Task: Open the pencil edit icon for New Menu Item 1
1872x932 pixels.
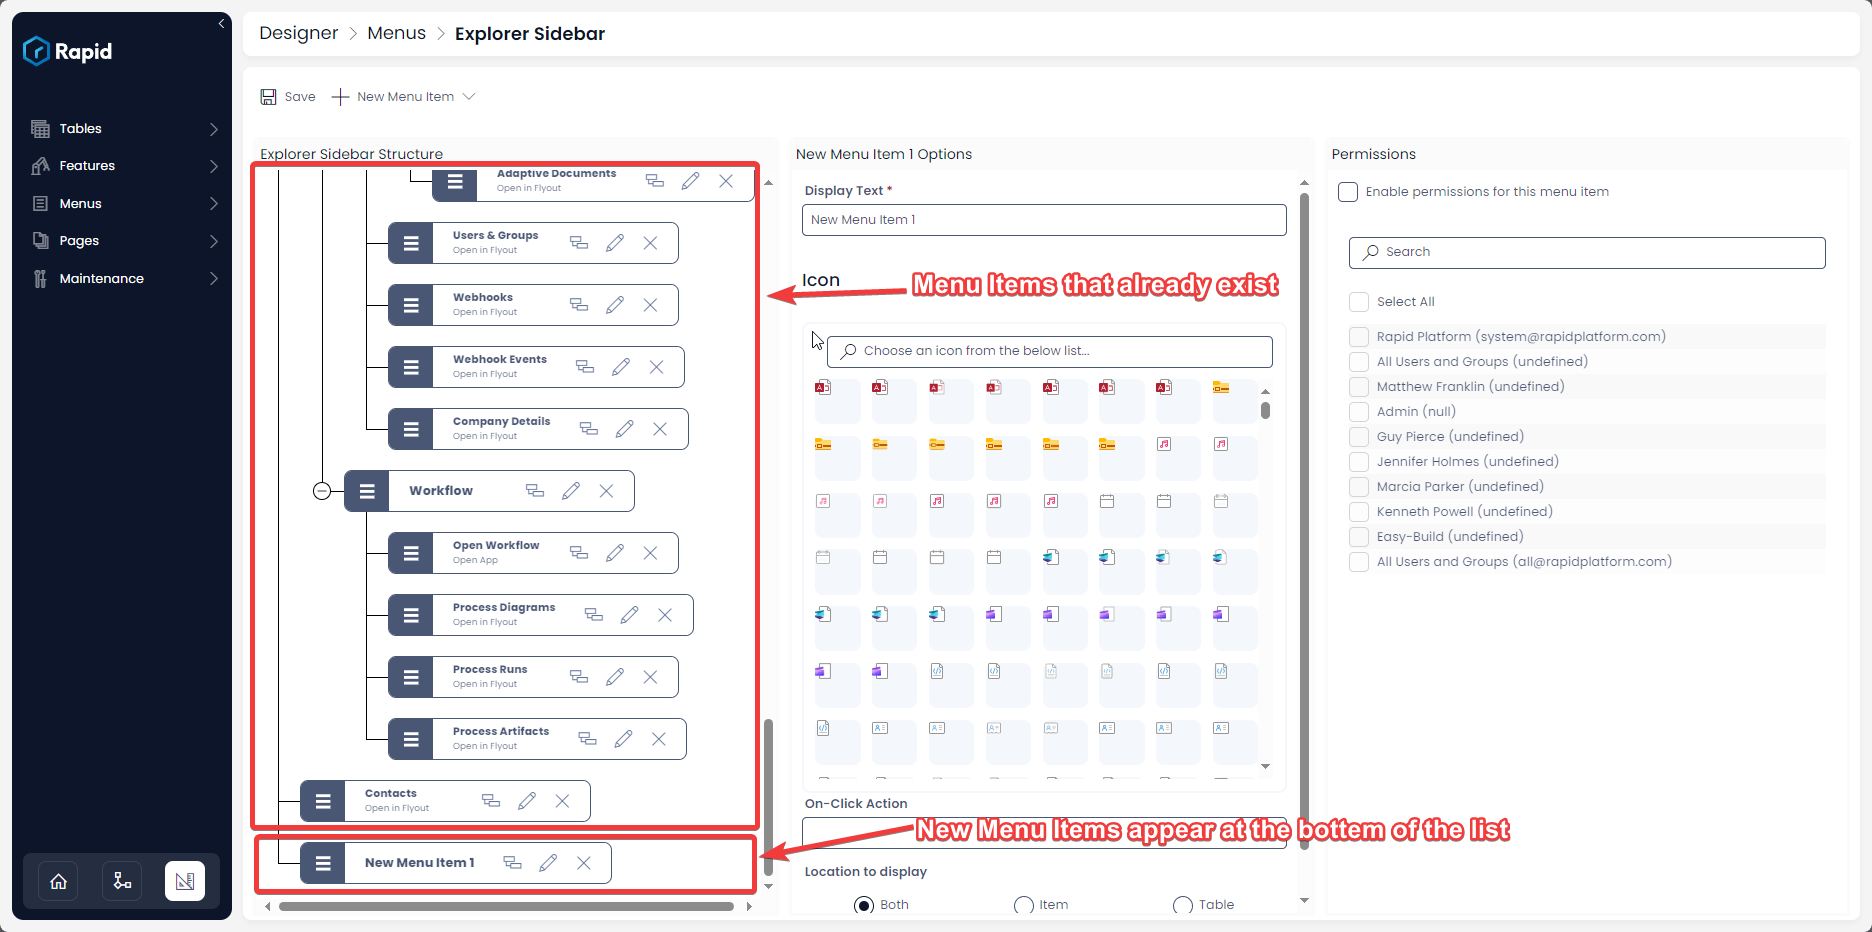Action: (x=548, y=861)
